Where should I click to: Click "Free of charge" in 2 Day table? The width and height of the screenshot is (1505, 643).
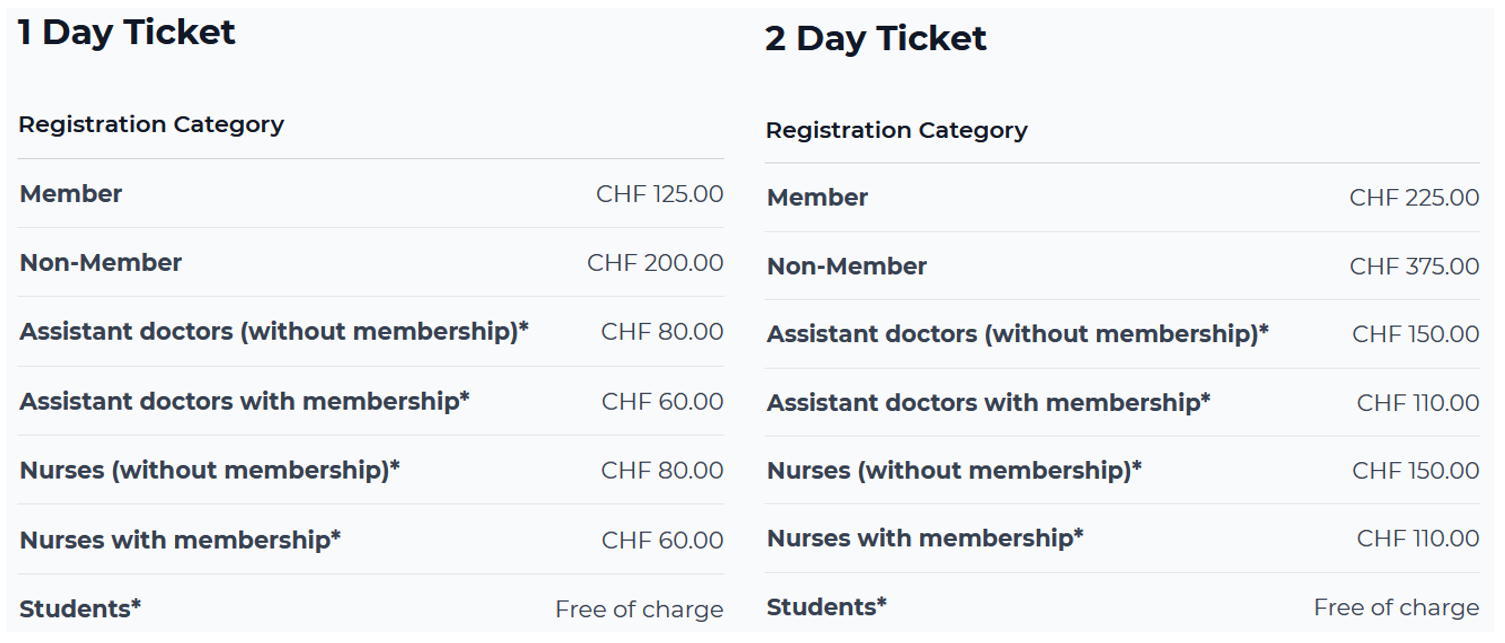tap(1396, 607)
